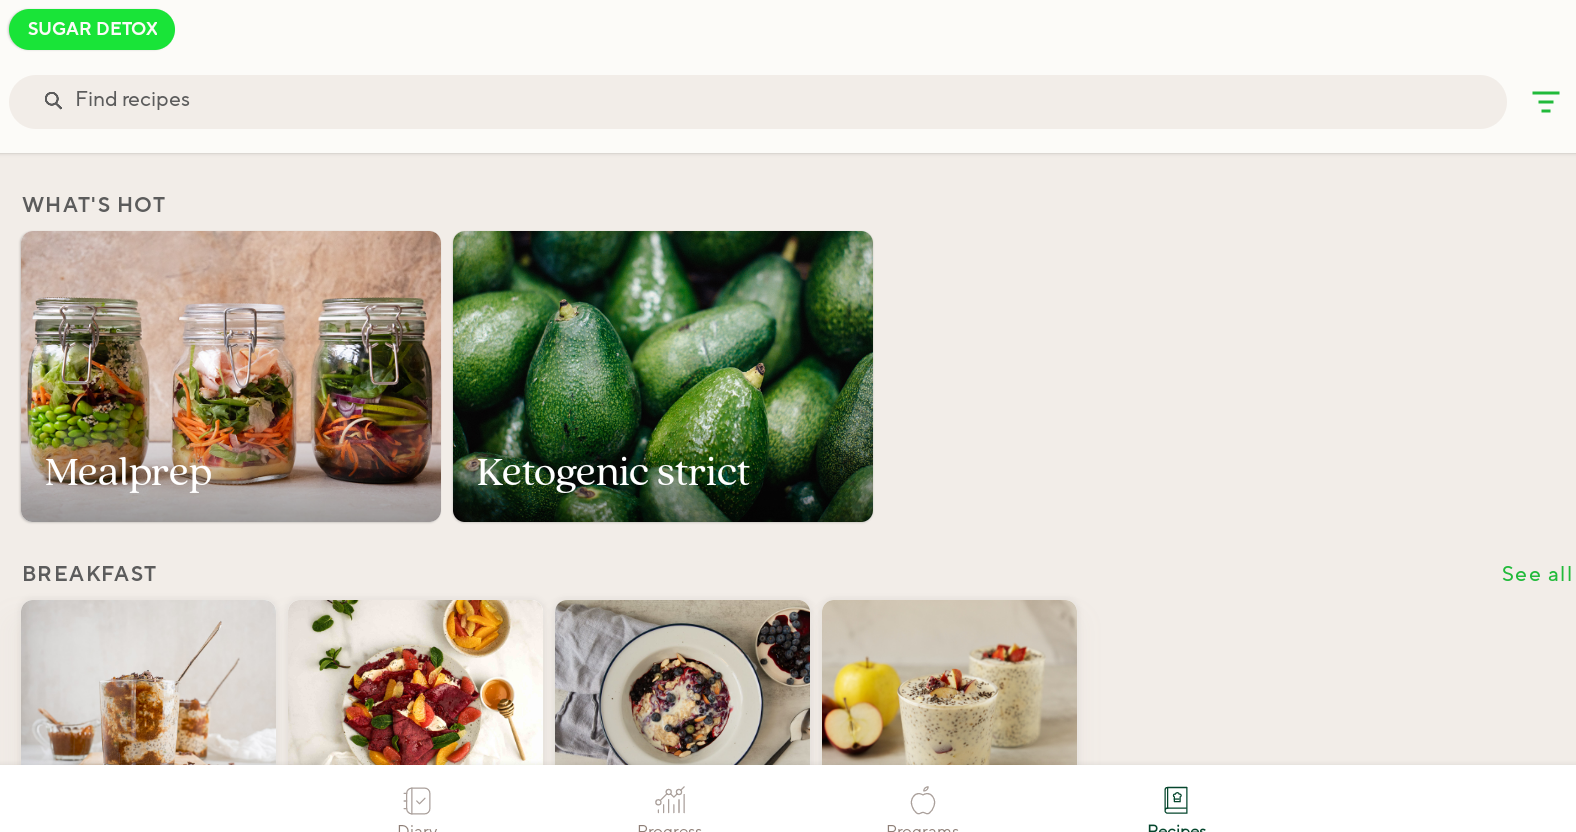Open the chocolate chia pudding breakfast recipe

tap(148, 682)
